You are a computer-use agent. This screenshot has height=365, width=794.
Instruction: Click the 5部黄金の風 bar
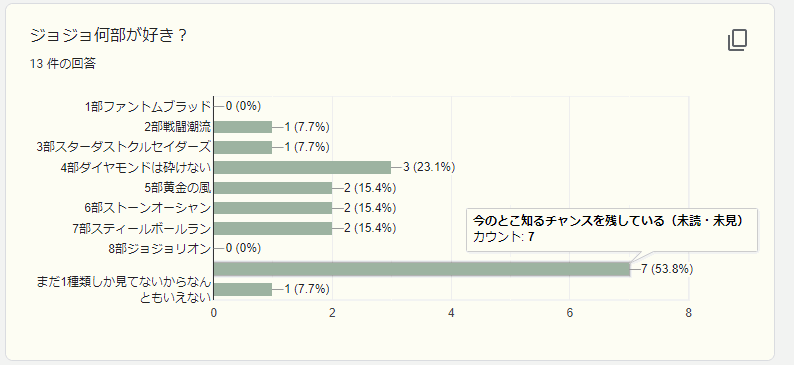point(273,188)
